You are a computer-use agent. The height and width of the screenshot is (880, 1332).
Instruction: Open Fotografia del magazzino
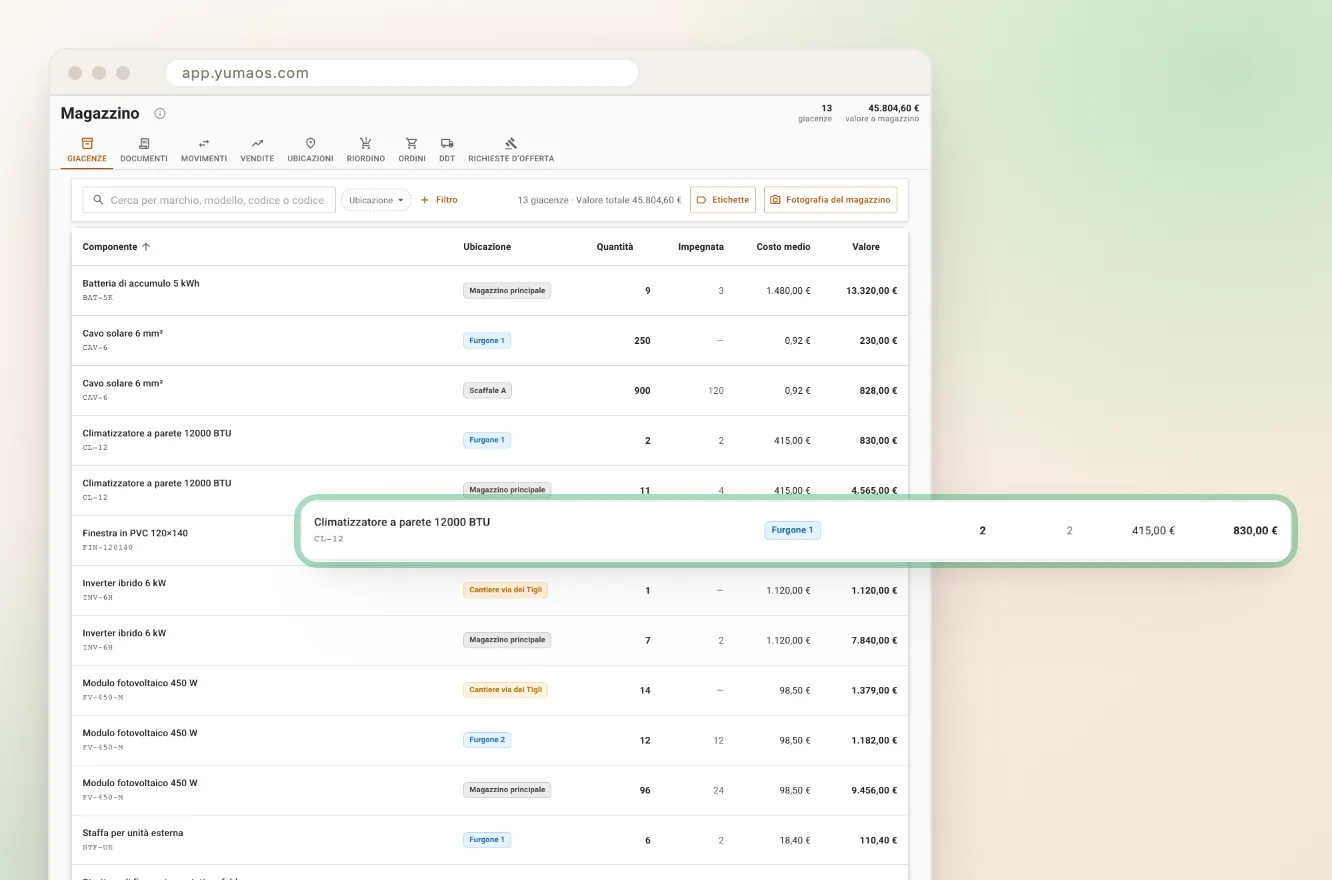point(831,200)
